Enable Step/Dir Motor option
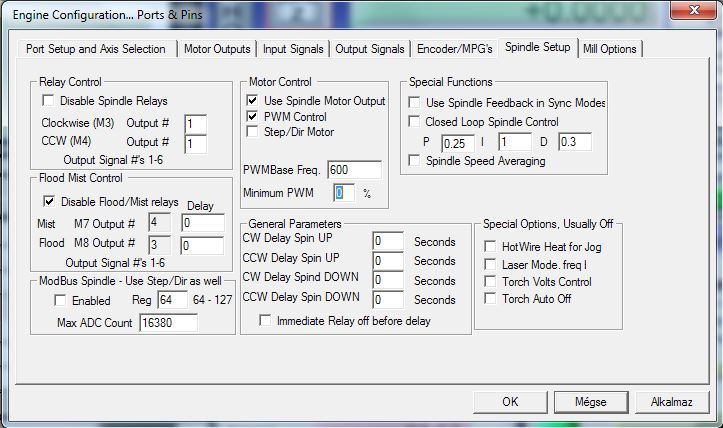The height and width of the screenshot is (428, 723). coord(253,131)
